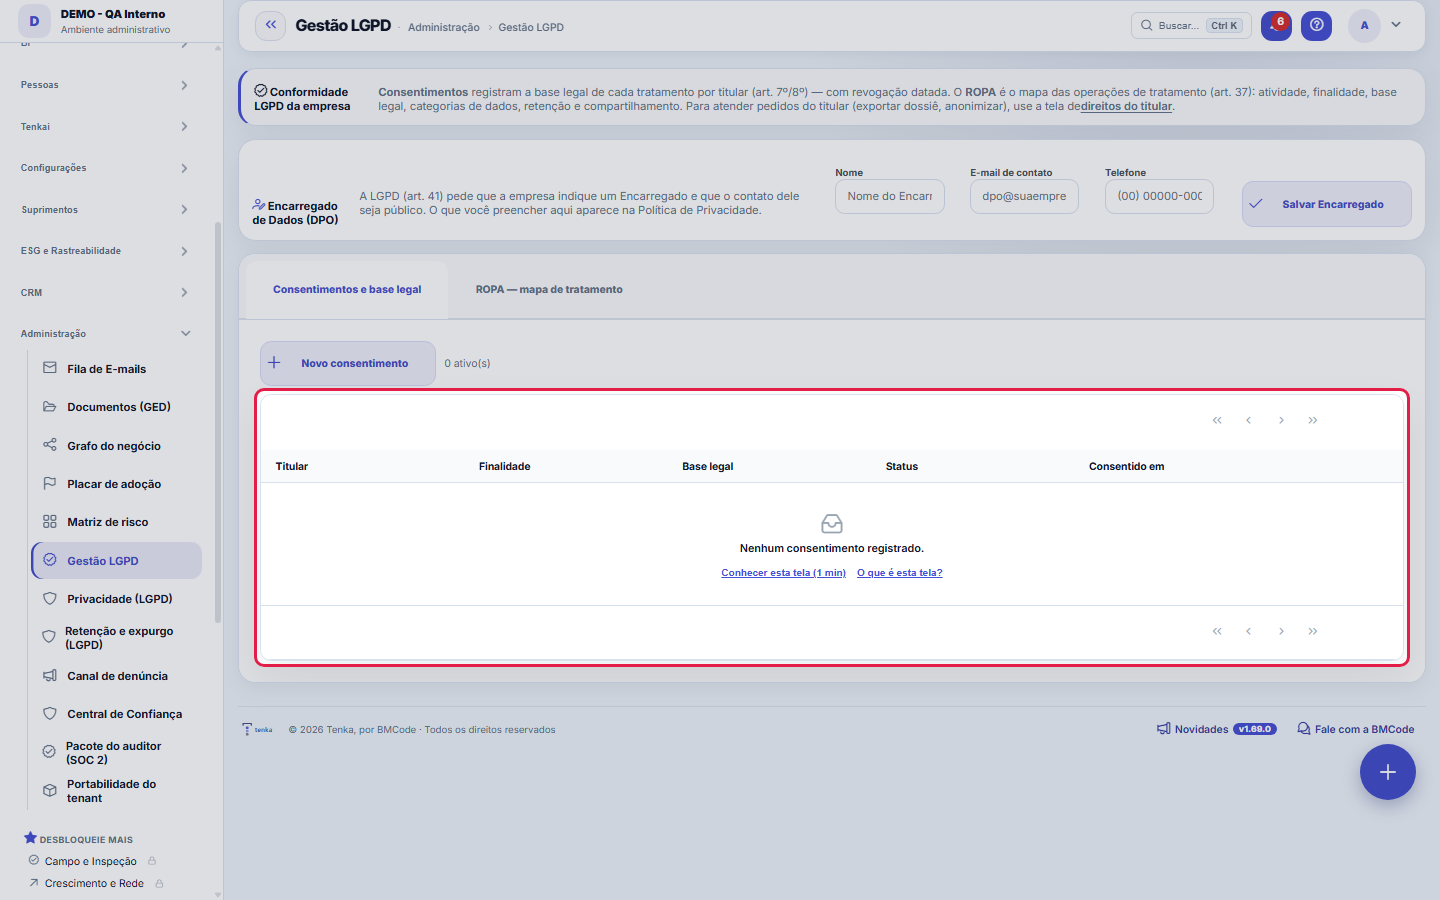This screenshot has height=900, width=1440.
Task: Switch to ROPA — mapa de tratamento tab
Action: (x=549, y=290)
